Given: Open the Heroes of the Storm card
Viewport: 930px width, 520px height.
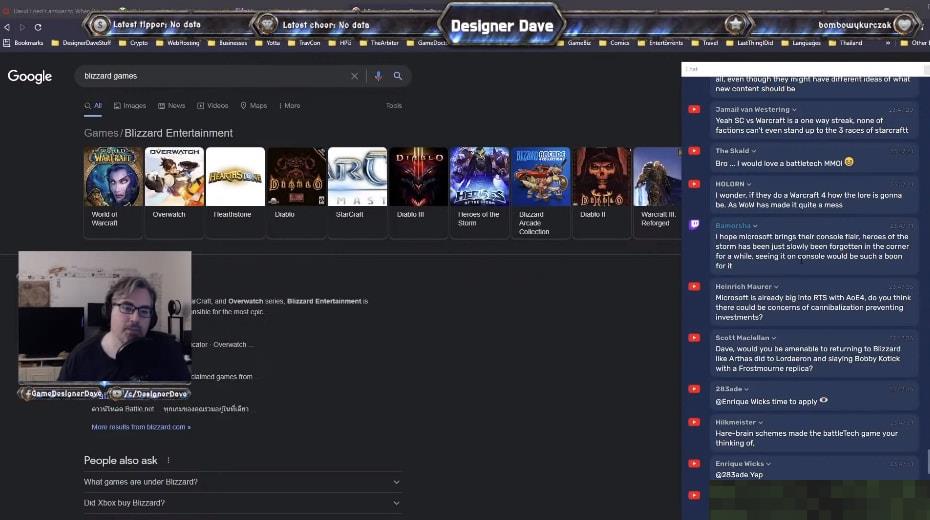Looking at the screenshot, I should click(x=479, y=192).
